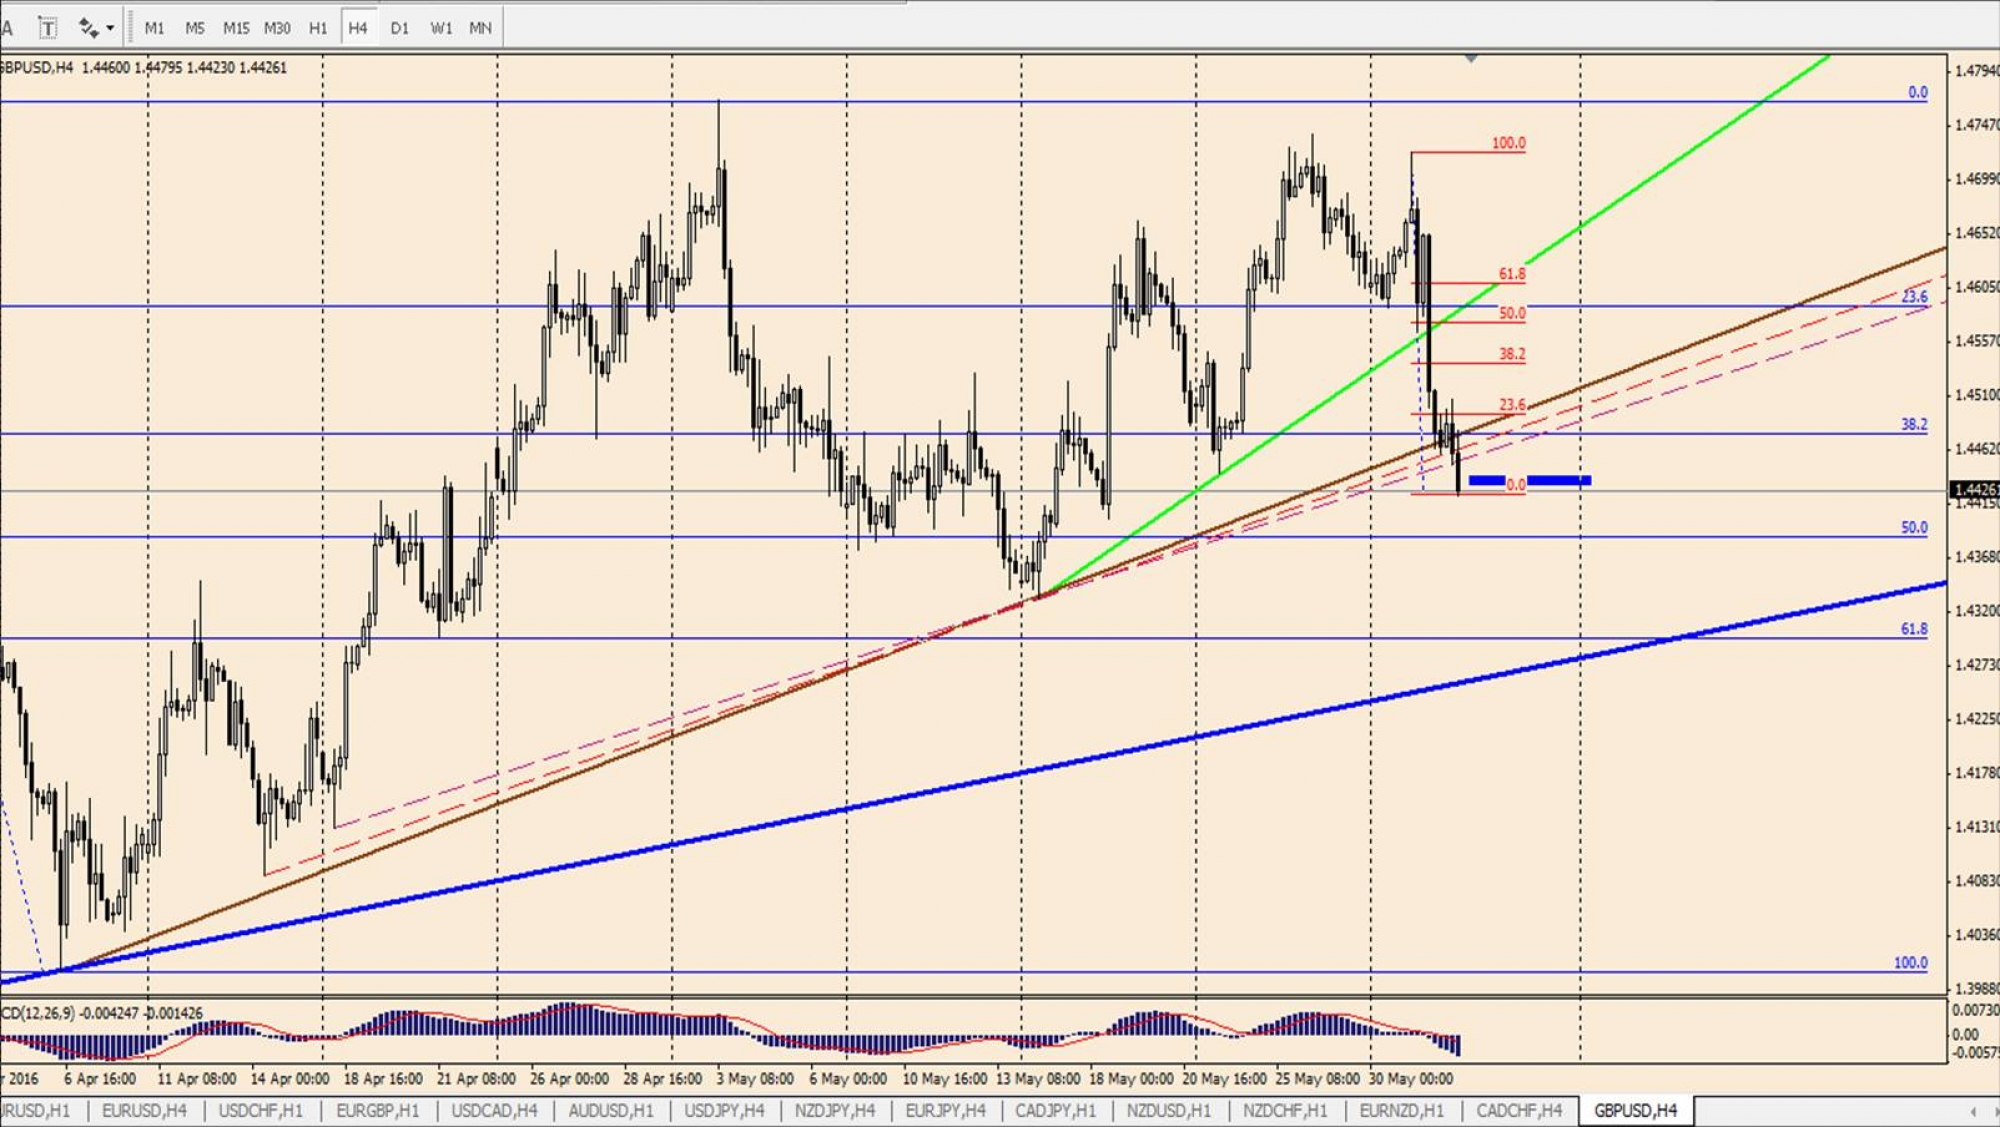Screen dimensions: 2000x1127
Task: Toggle the active H4 timeframe button
Action: (358, 28)
